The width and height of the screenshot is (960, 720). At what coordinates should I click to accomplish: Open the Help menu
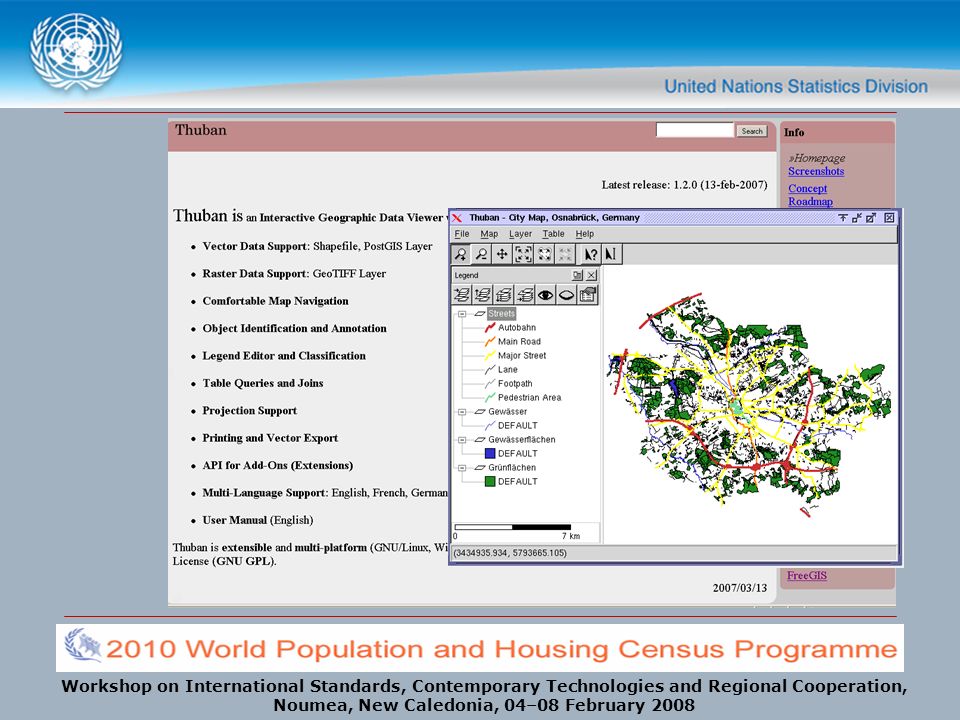pos(585,234)
